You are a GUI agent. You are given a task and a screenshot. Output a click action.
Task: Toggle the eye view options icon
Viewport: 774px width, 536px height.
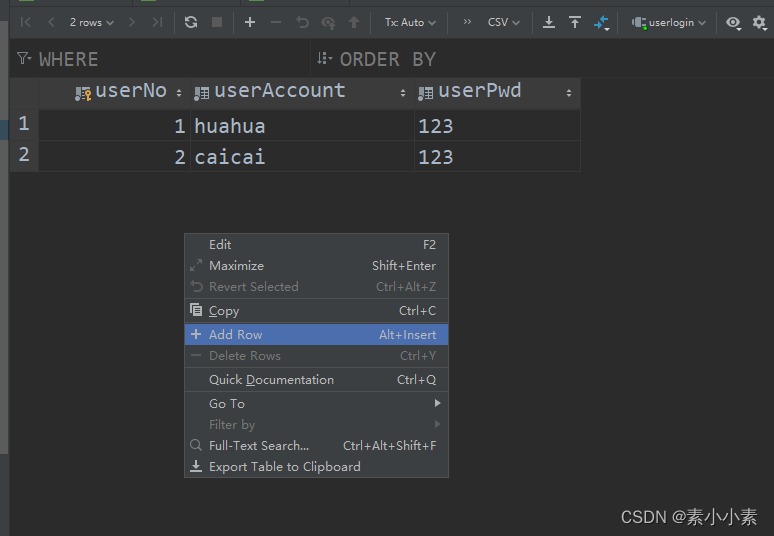(734, 23)
